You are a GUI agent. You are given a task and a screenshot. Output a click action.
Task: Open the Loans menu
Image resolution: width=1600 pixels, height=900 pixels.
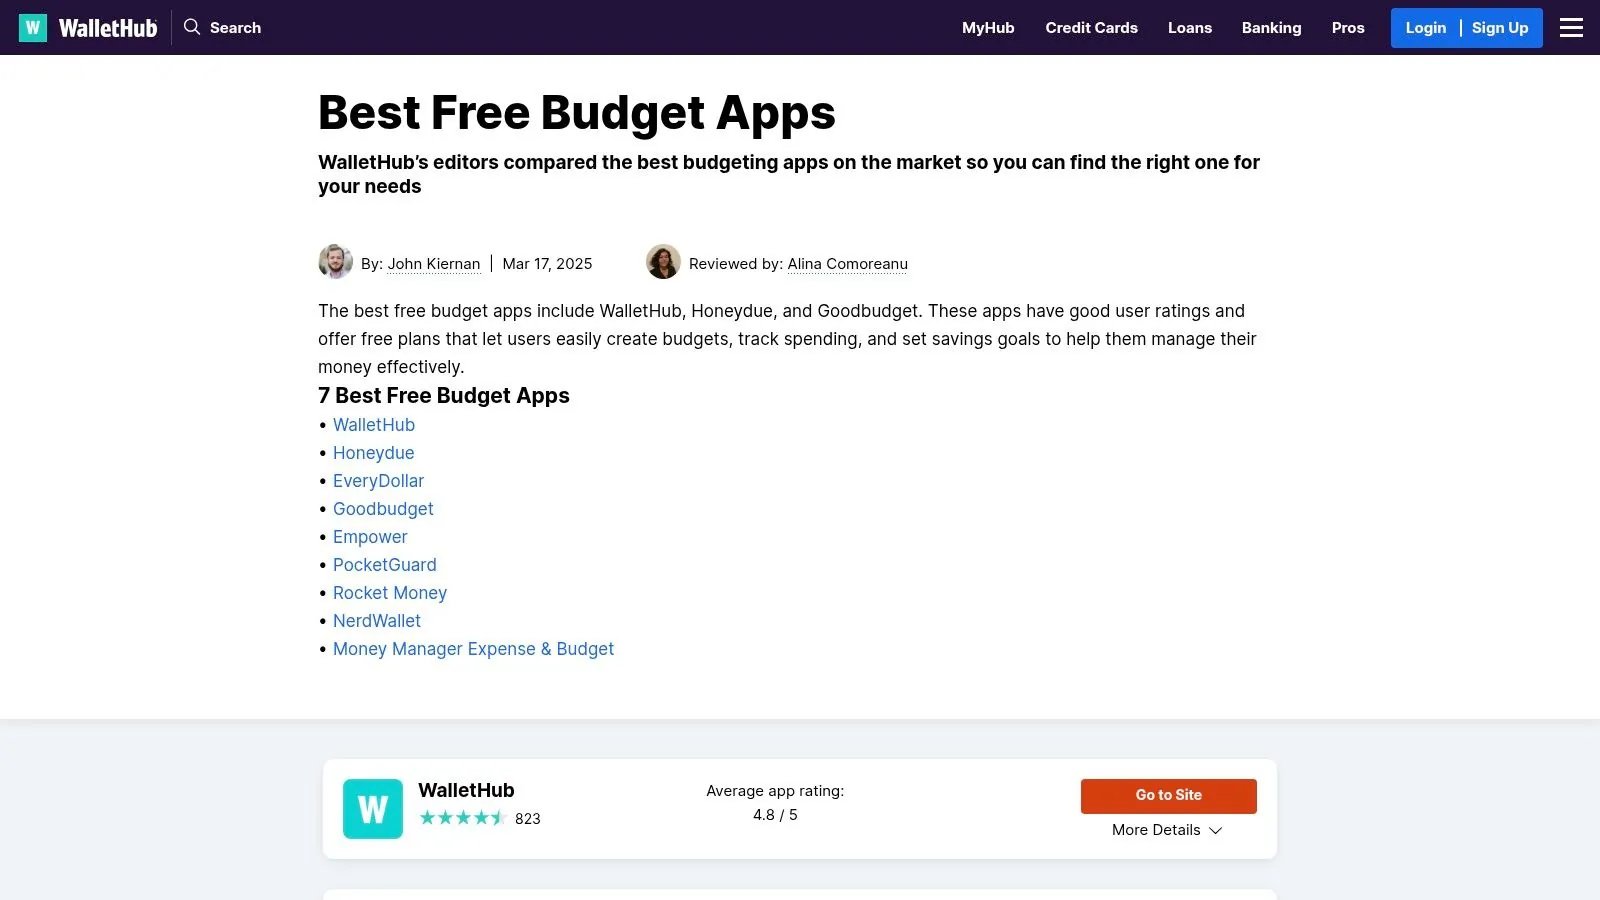pyautogui.click(x=1189, y=28)
